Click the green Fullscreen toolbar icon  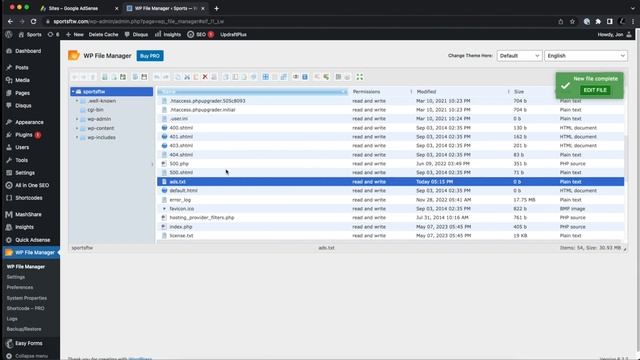click(x=360, y=77)
